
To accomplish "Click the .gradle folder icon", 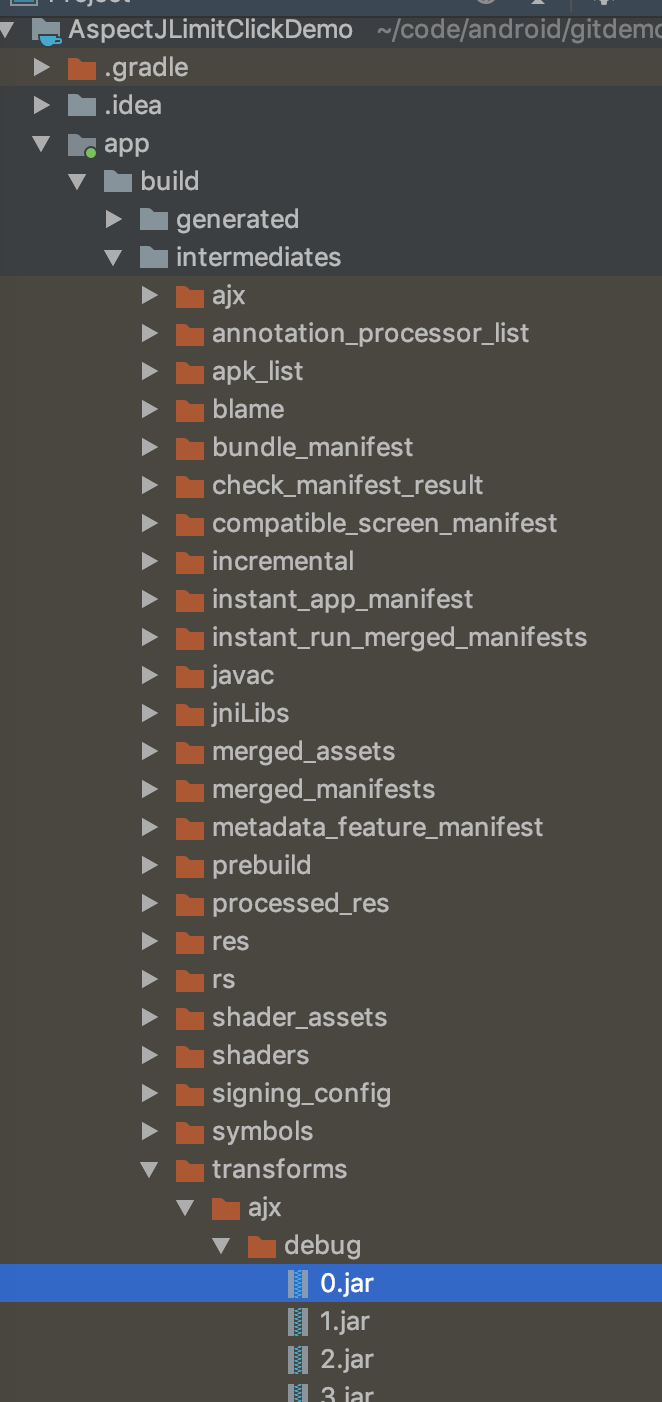I will click(81, 68).
